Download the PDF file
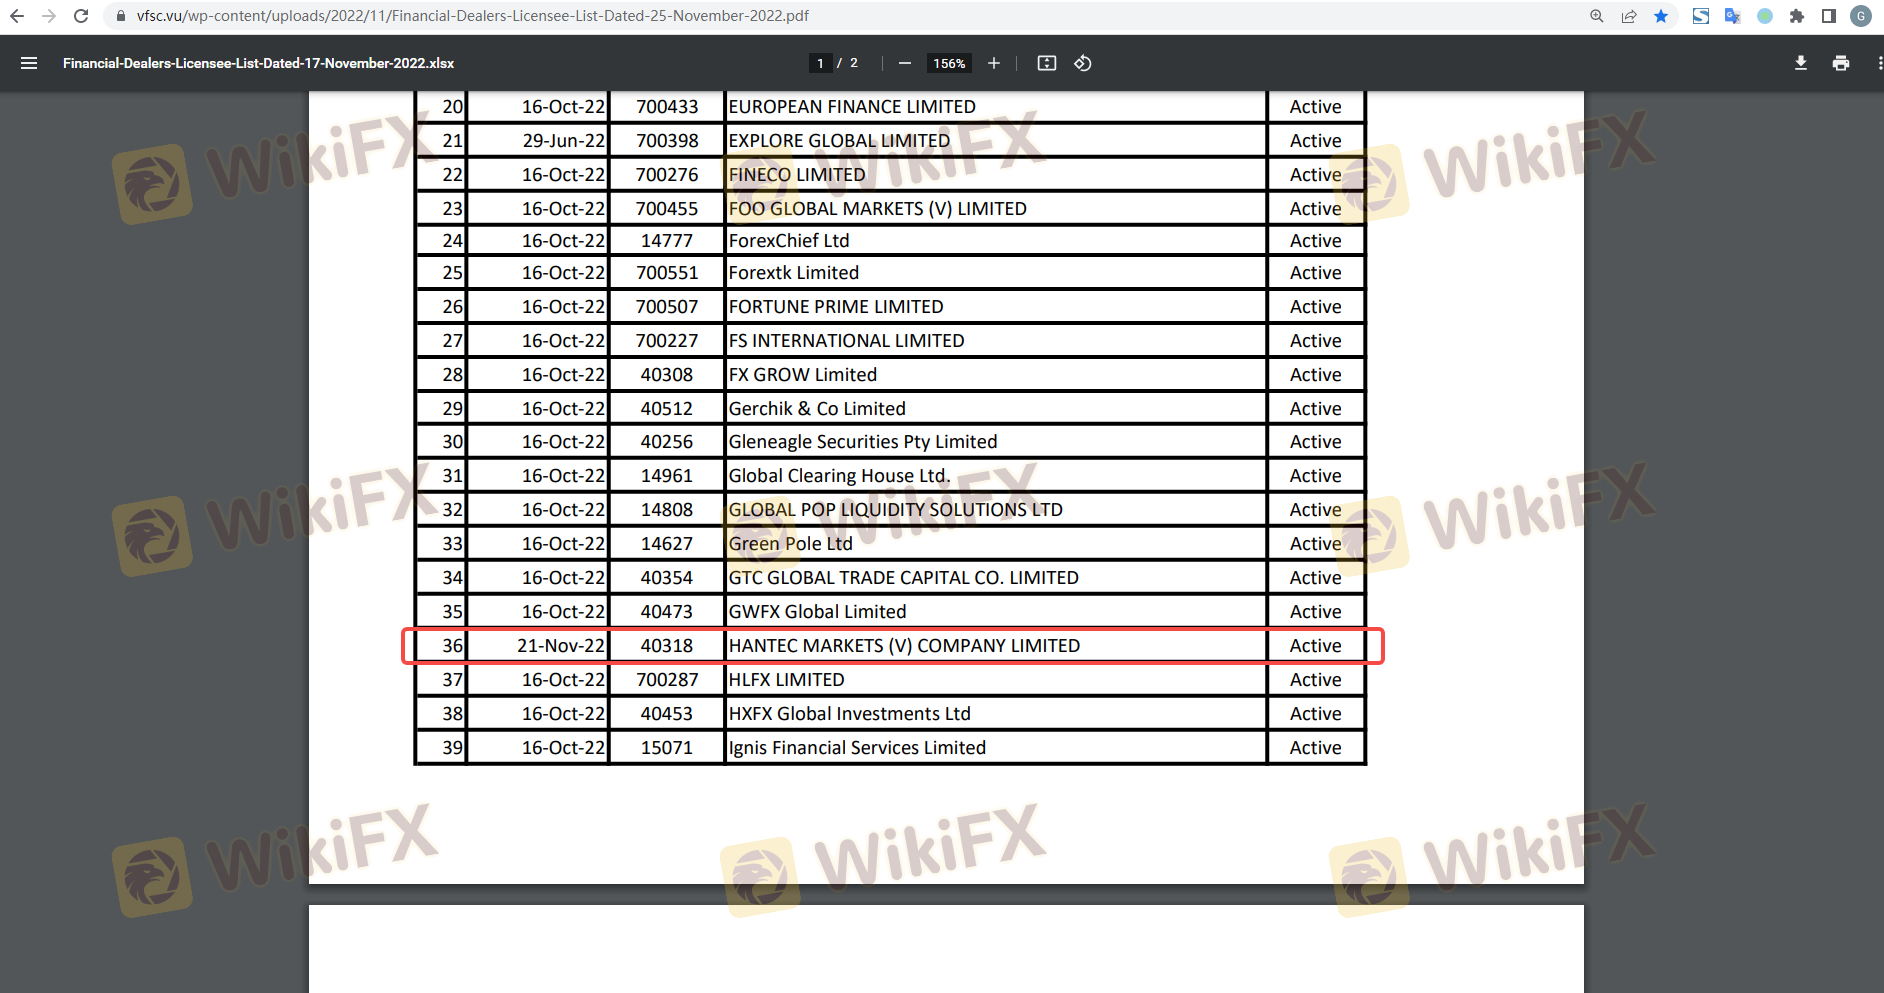Image resolution: width=1884 pixels, height=993 pixels. tap(1800, 63)
